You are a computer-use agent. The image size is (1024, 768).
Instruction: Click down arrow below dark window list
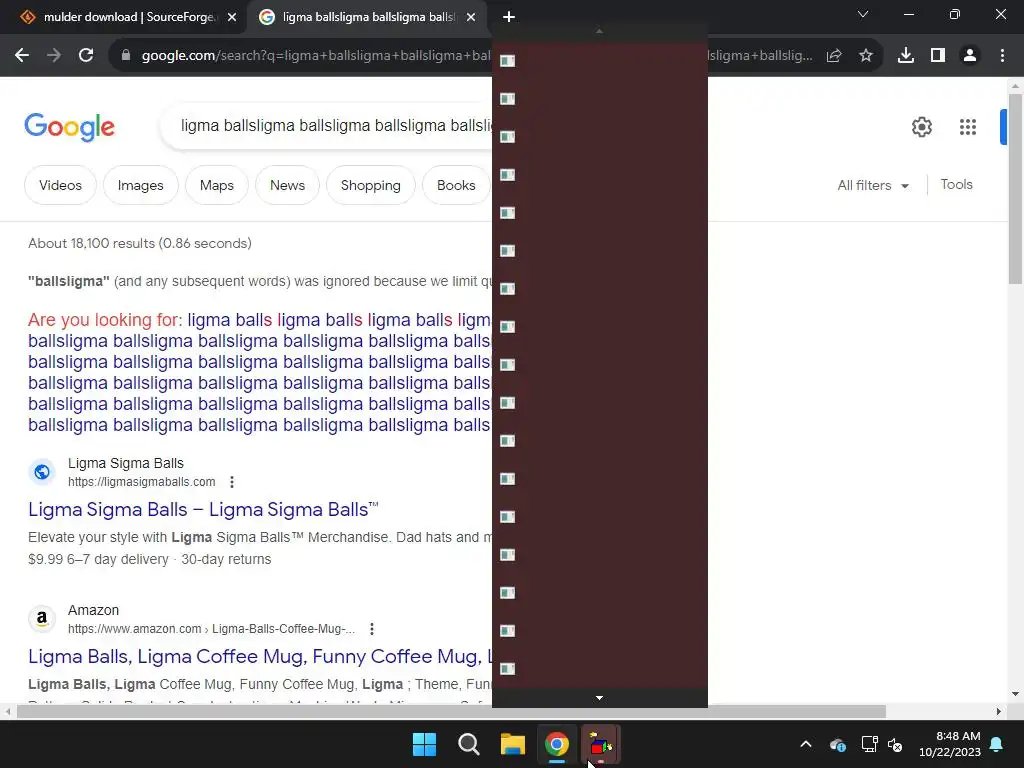(600, 698)
